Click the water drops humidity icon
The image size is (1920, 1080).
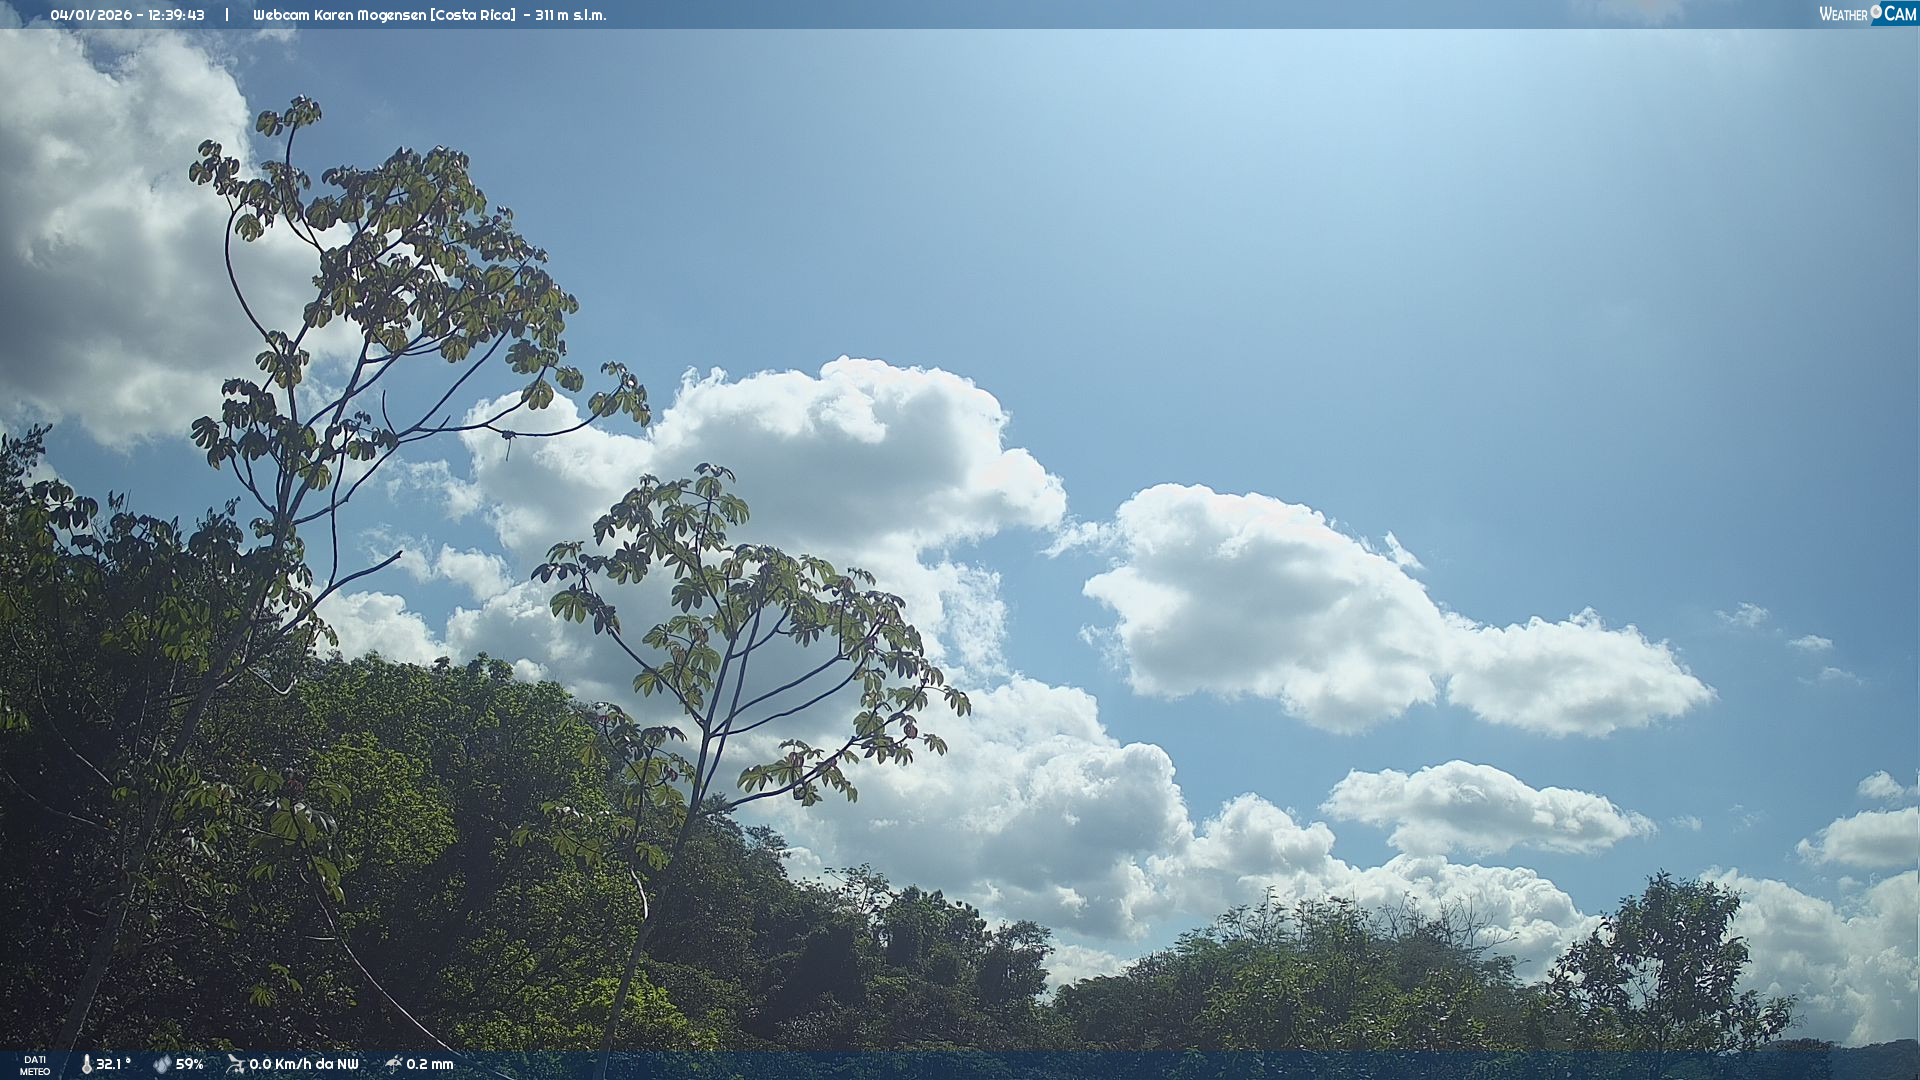(x=162, y=1064)
